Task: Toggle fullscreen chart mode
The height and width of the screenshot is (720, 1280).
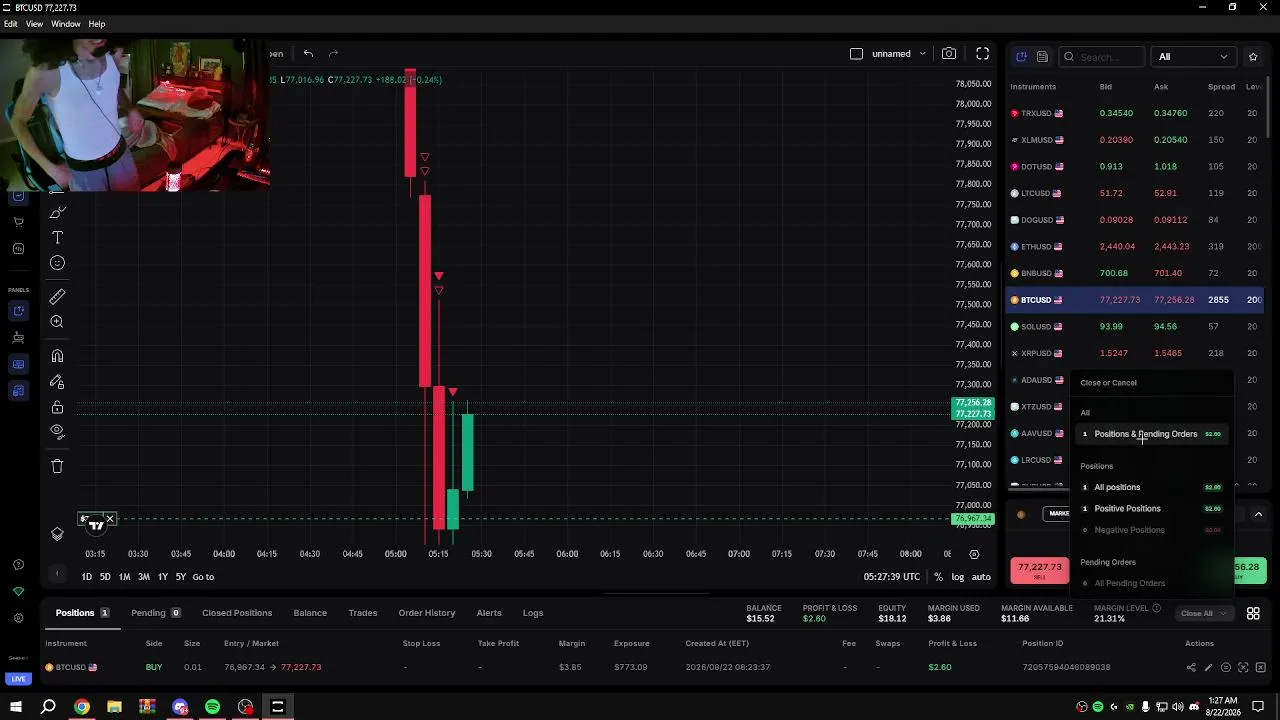Action: [983, 54]
